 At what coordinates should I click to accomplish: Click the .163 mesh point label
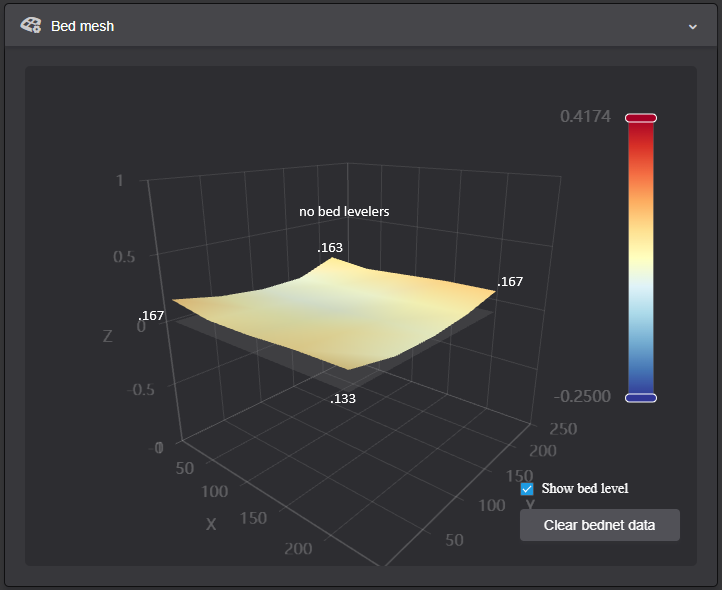click(x=330, y=248)
